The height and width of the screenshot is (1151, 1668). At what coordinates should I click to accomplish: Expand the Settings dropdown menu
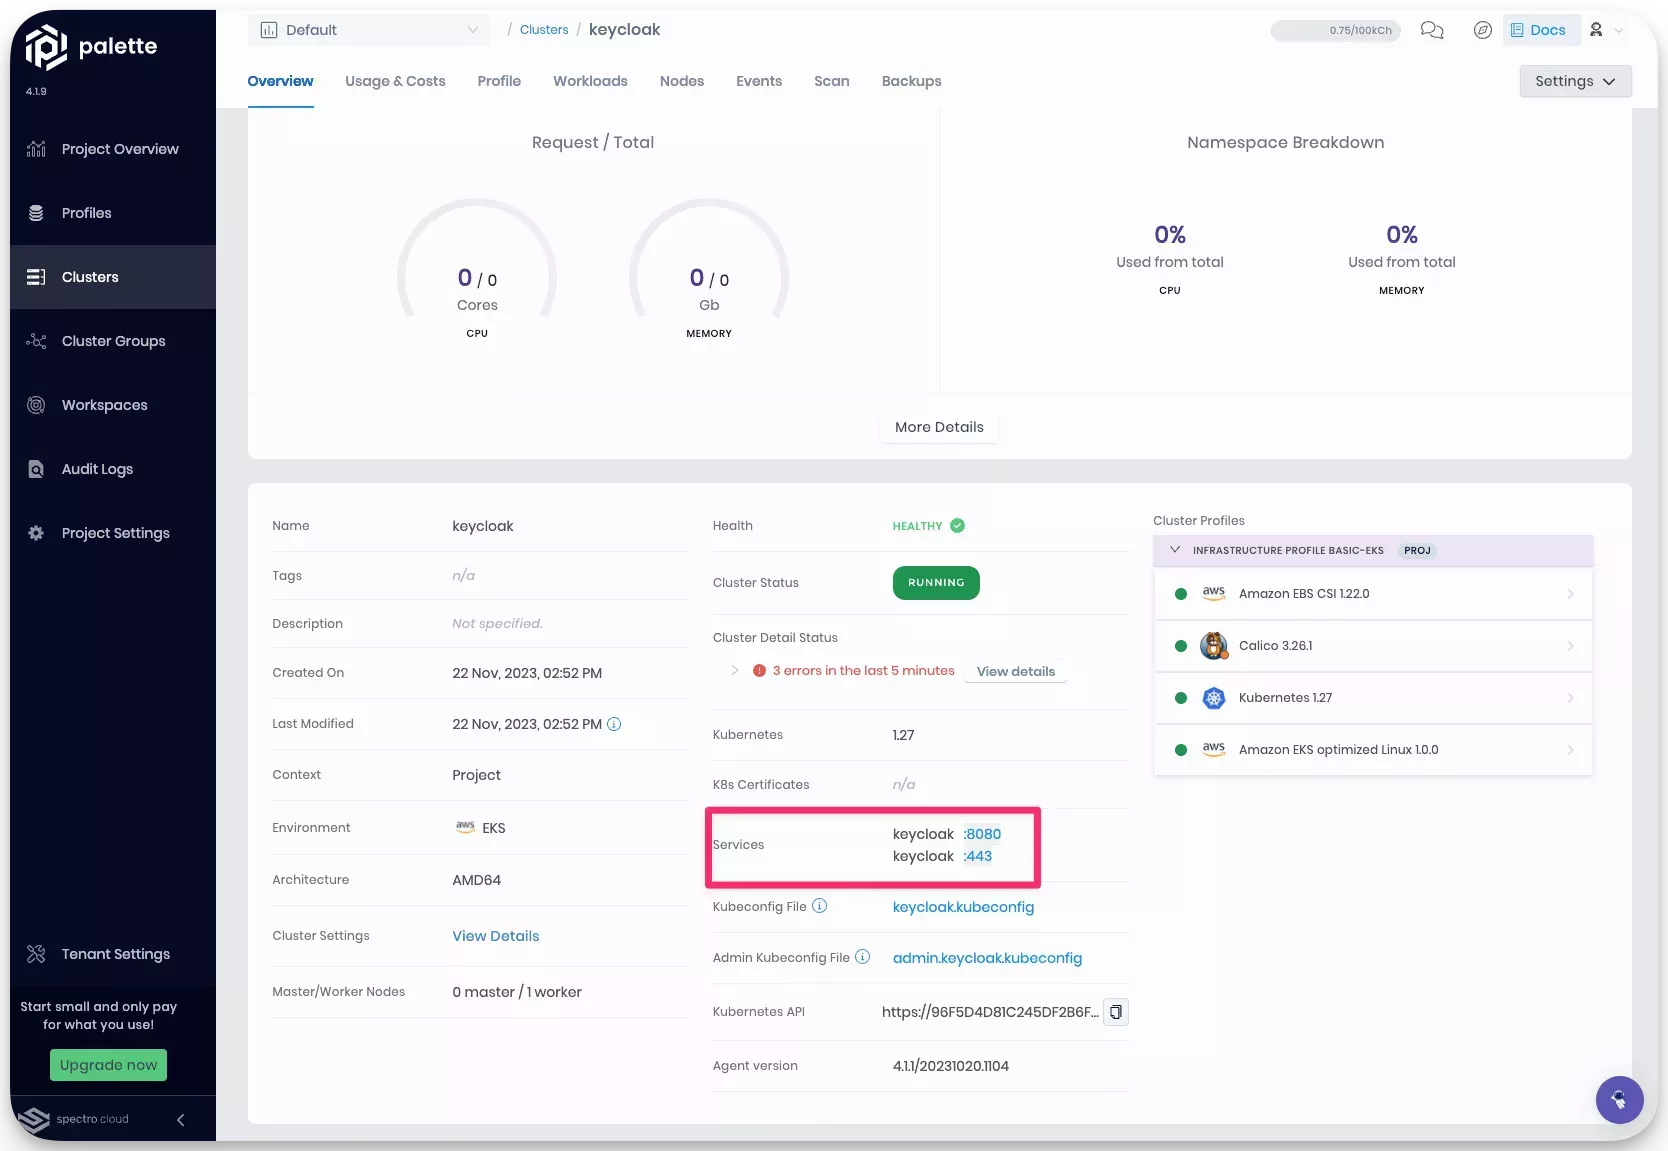(1574, 81)
